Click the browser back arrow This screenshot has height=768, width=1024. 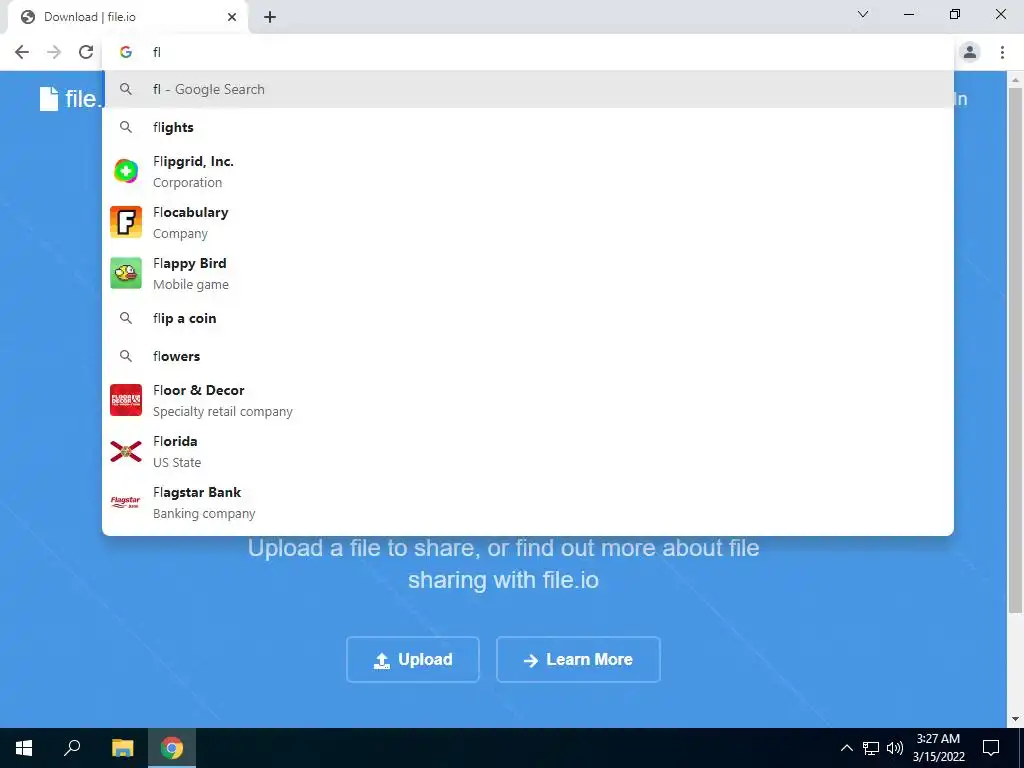click(22, 52)
